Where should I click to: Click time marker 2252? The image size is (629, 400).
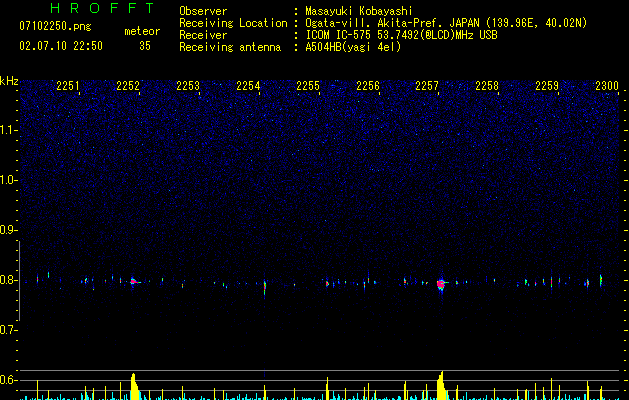[x=128, y=85]
